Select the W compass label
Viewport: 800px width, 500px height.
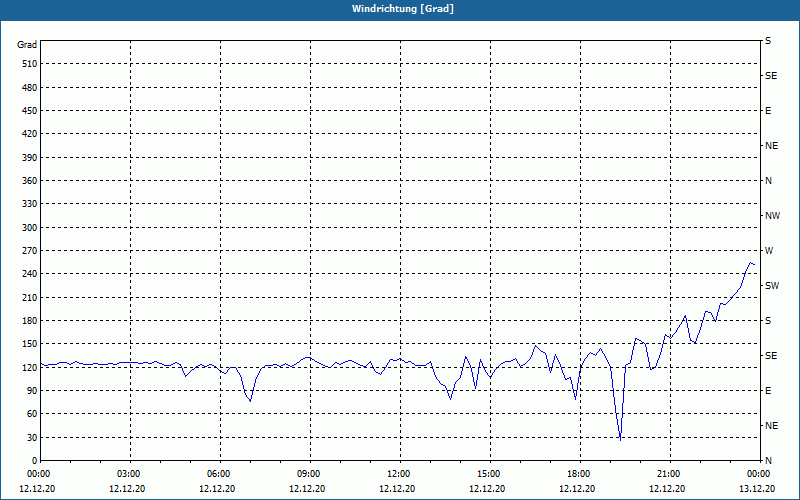click(769, 251)
